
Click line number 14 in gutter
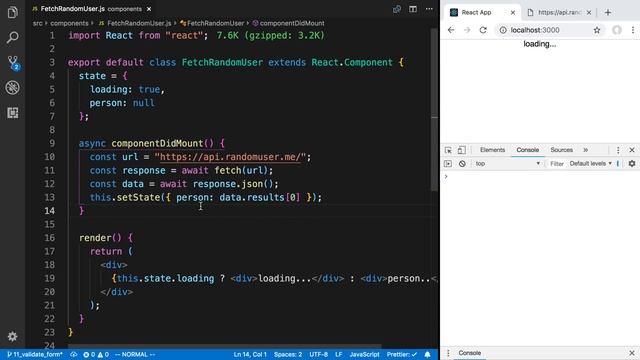click(49, 211)
